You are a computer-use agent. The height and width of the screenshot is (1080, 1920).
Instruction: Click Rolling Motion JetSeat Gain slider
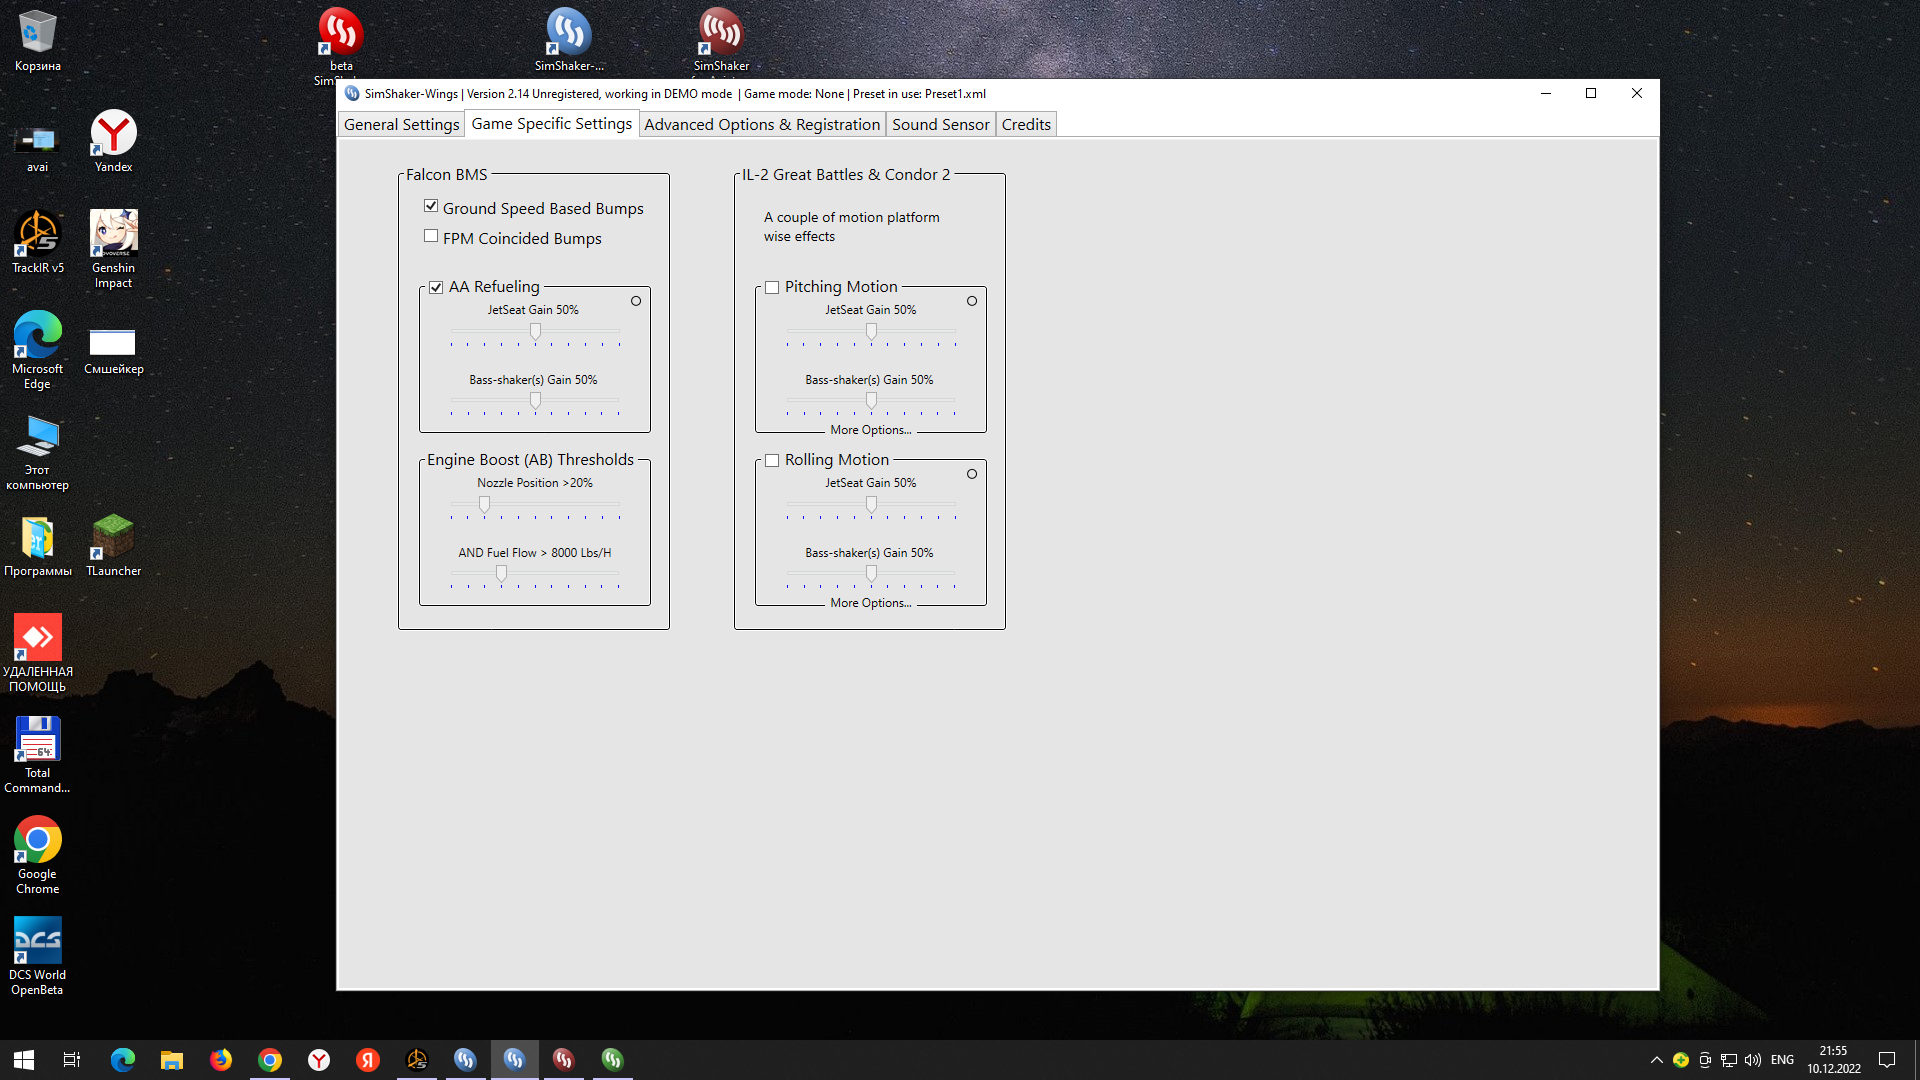click(x=871, y=507)
